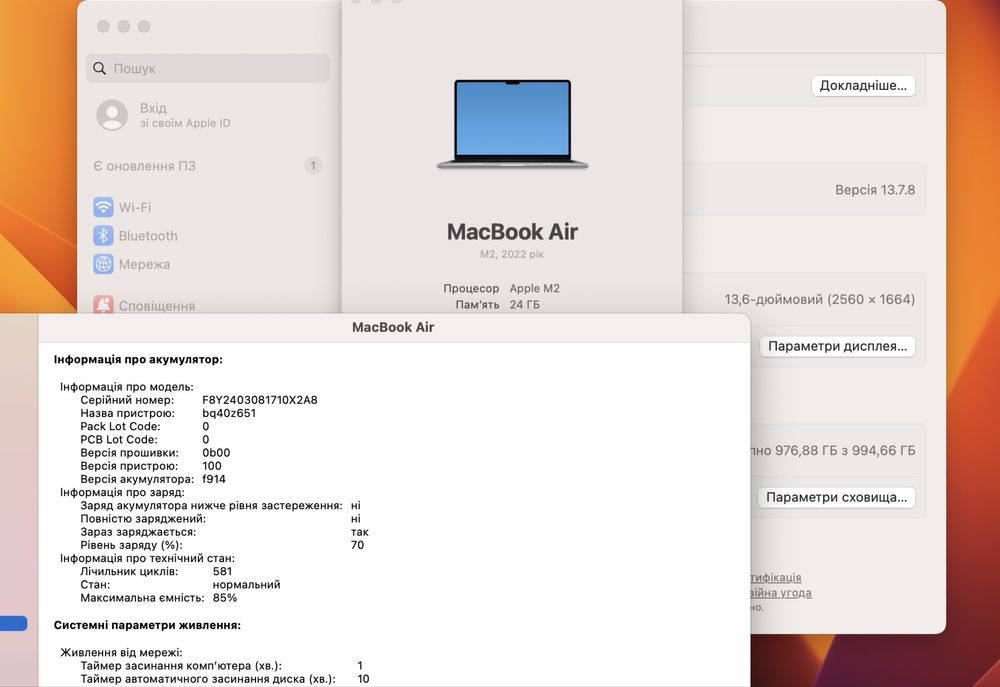Click the Параметри дисплея... button
Screen dimensions: 1000x687
pos(837,346)
